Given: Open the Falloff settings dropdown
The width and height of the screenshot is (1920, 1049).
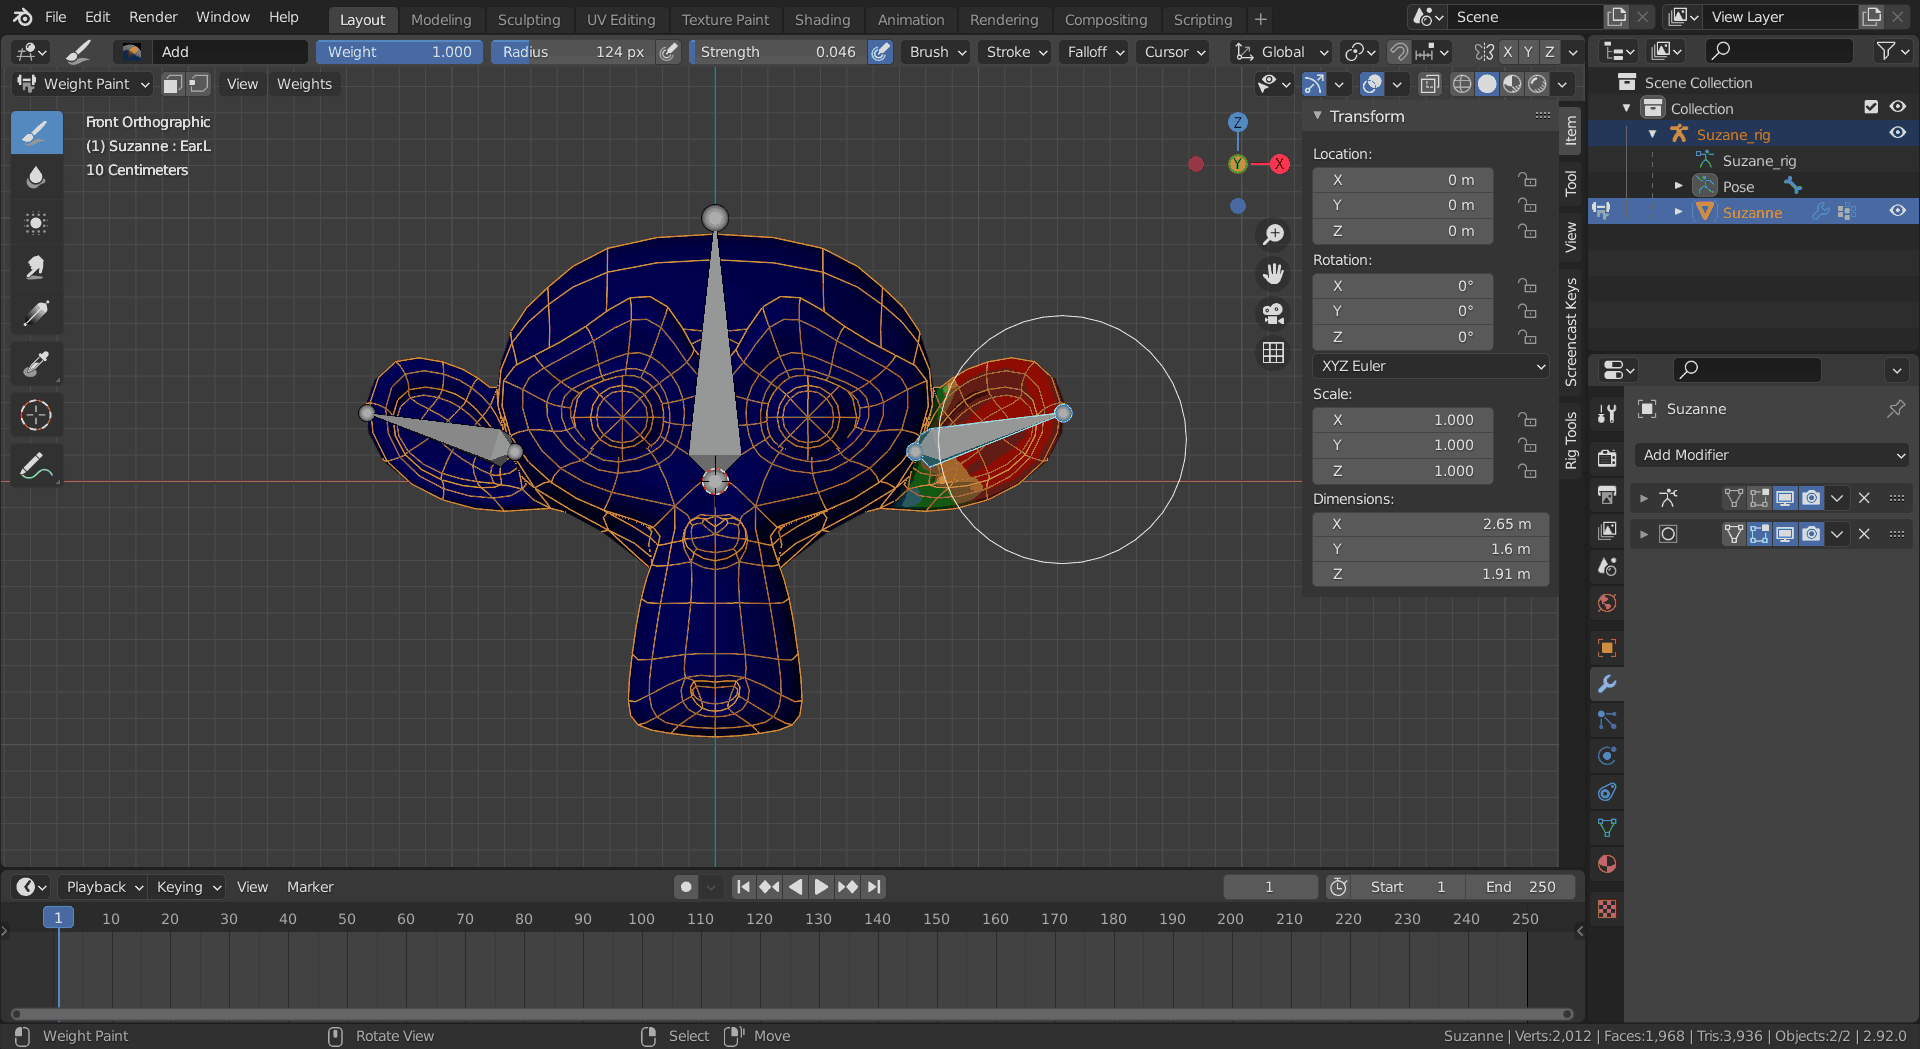Looking at the screenshot, I should pos(1094,52).
